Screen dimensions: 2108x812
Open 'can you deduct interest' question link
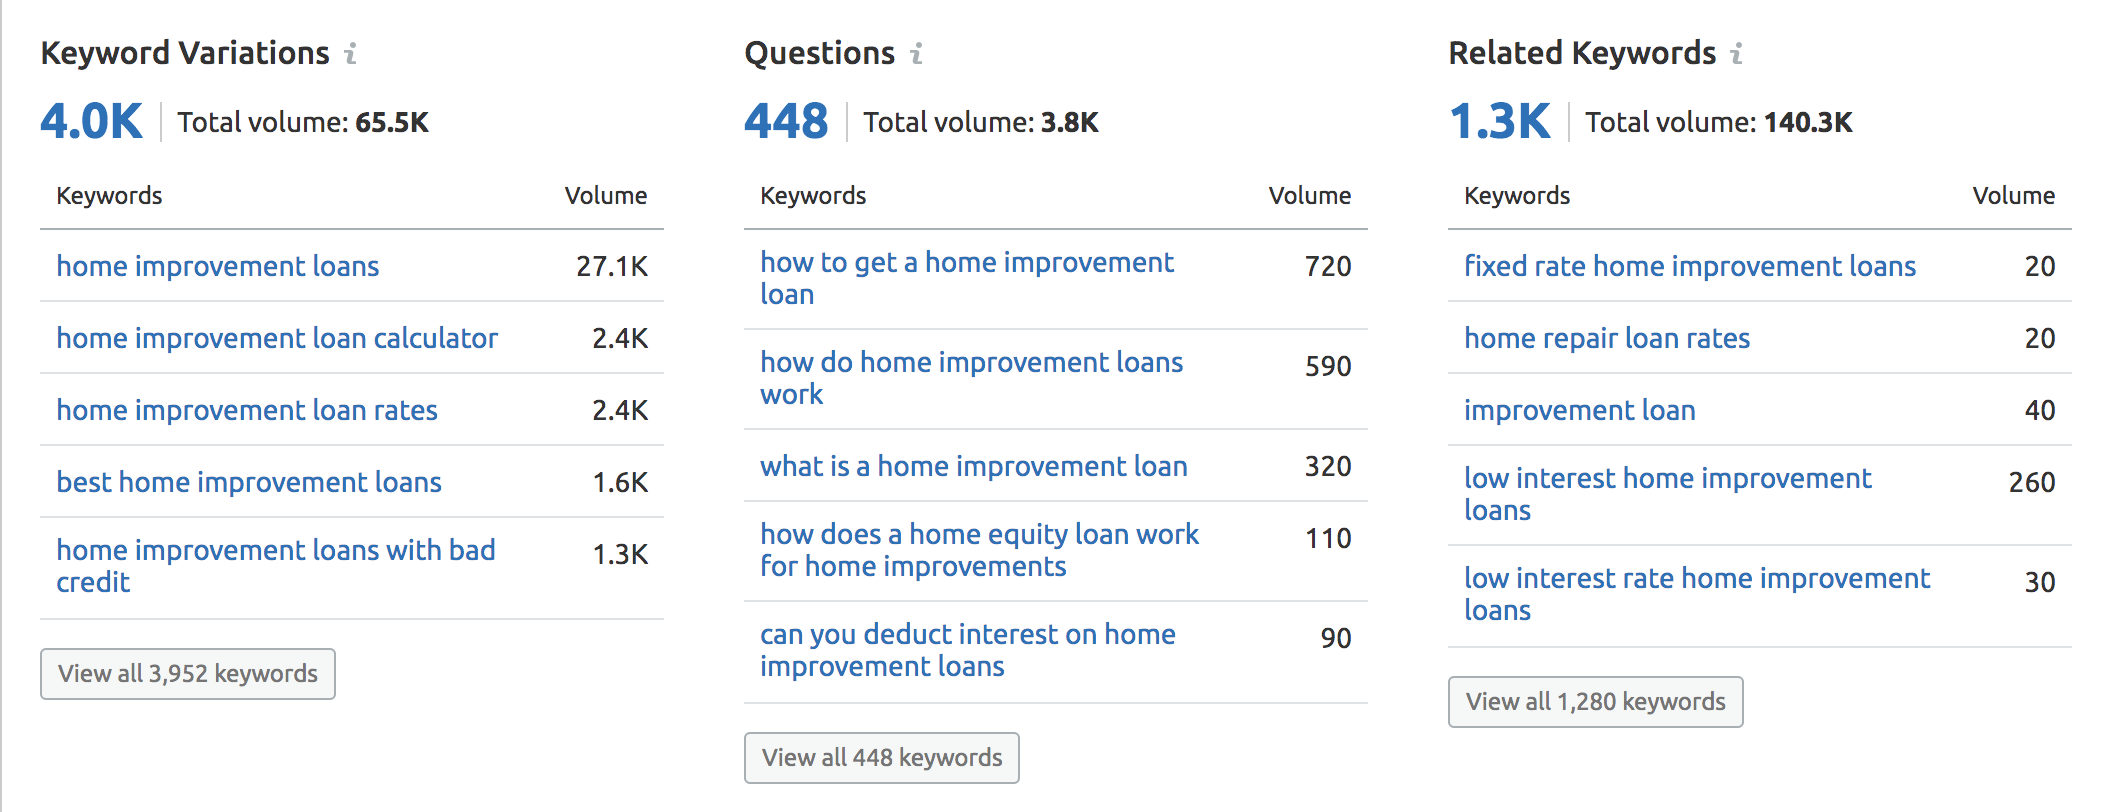pyautogui.click(x=968, y=650)
